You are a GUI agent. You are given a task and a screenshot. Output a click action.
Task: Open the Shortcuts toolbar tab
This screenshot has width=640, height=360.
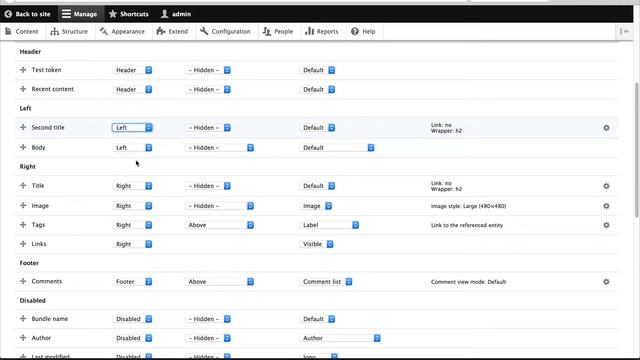point(129,14)
